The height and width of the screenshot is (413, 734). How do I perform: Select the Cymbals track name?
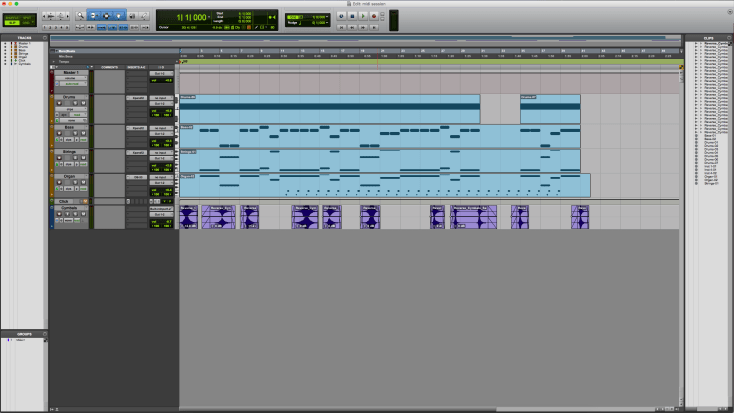coord(69,209)
